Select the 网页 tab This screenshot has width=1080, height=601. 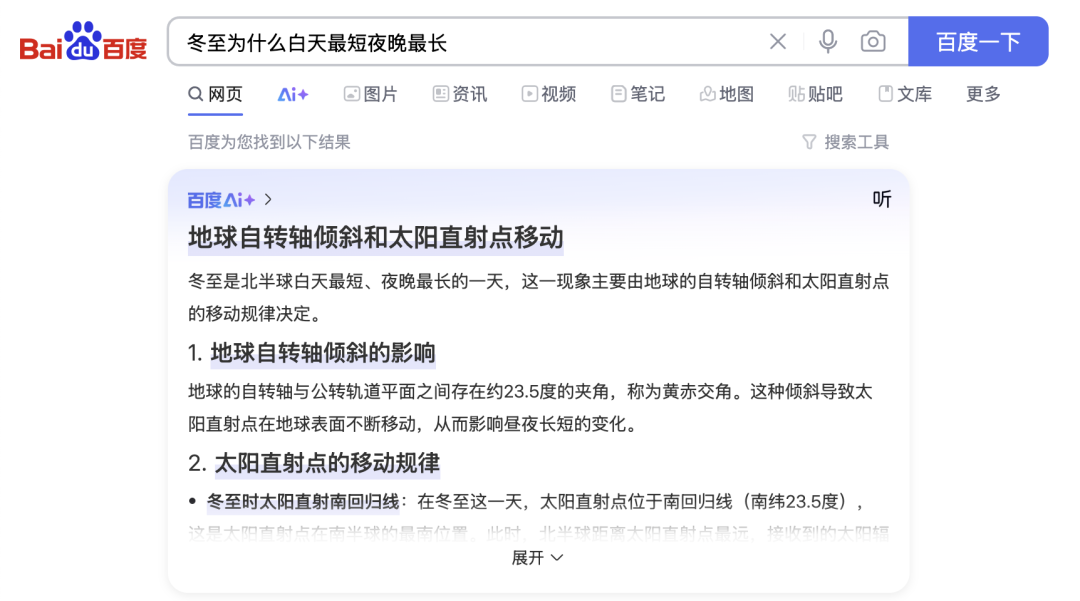[216, 94]
